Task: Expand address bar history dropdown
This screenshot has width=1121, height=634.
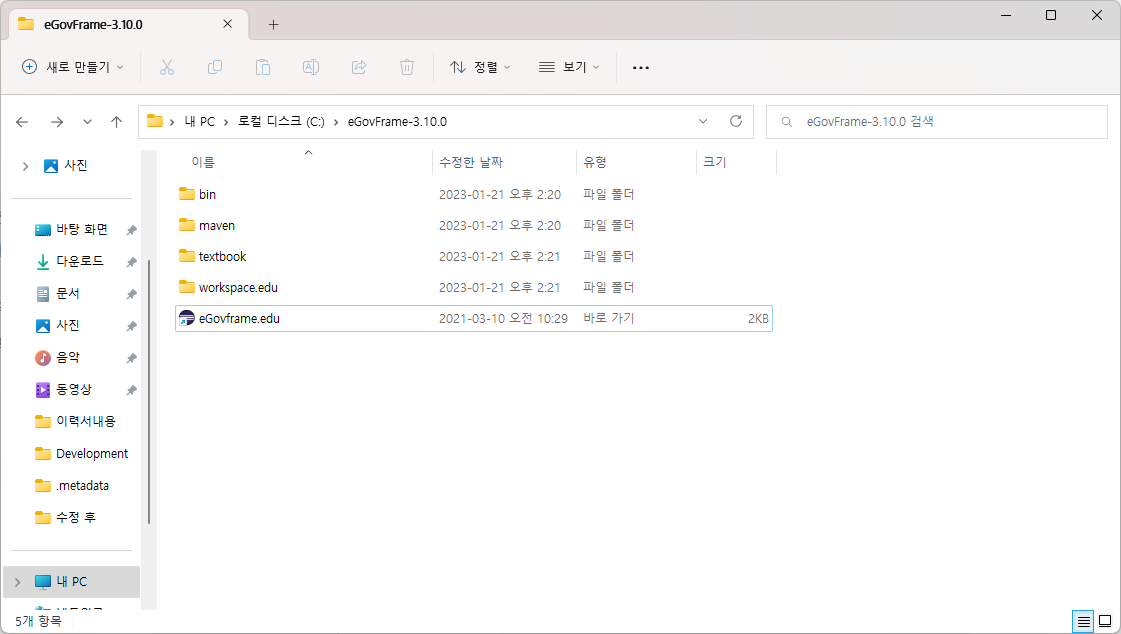Action: point(703,122)
